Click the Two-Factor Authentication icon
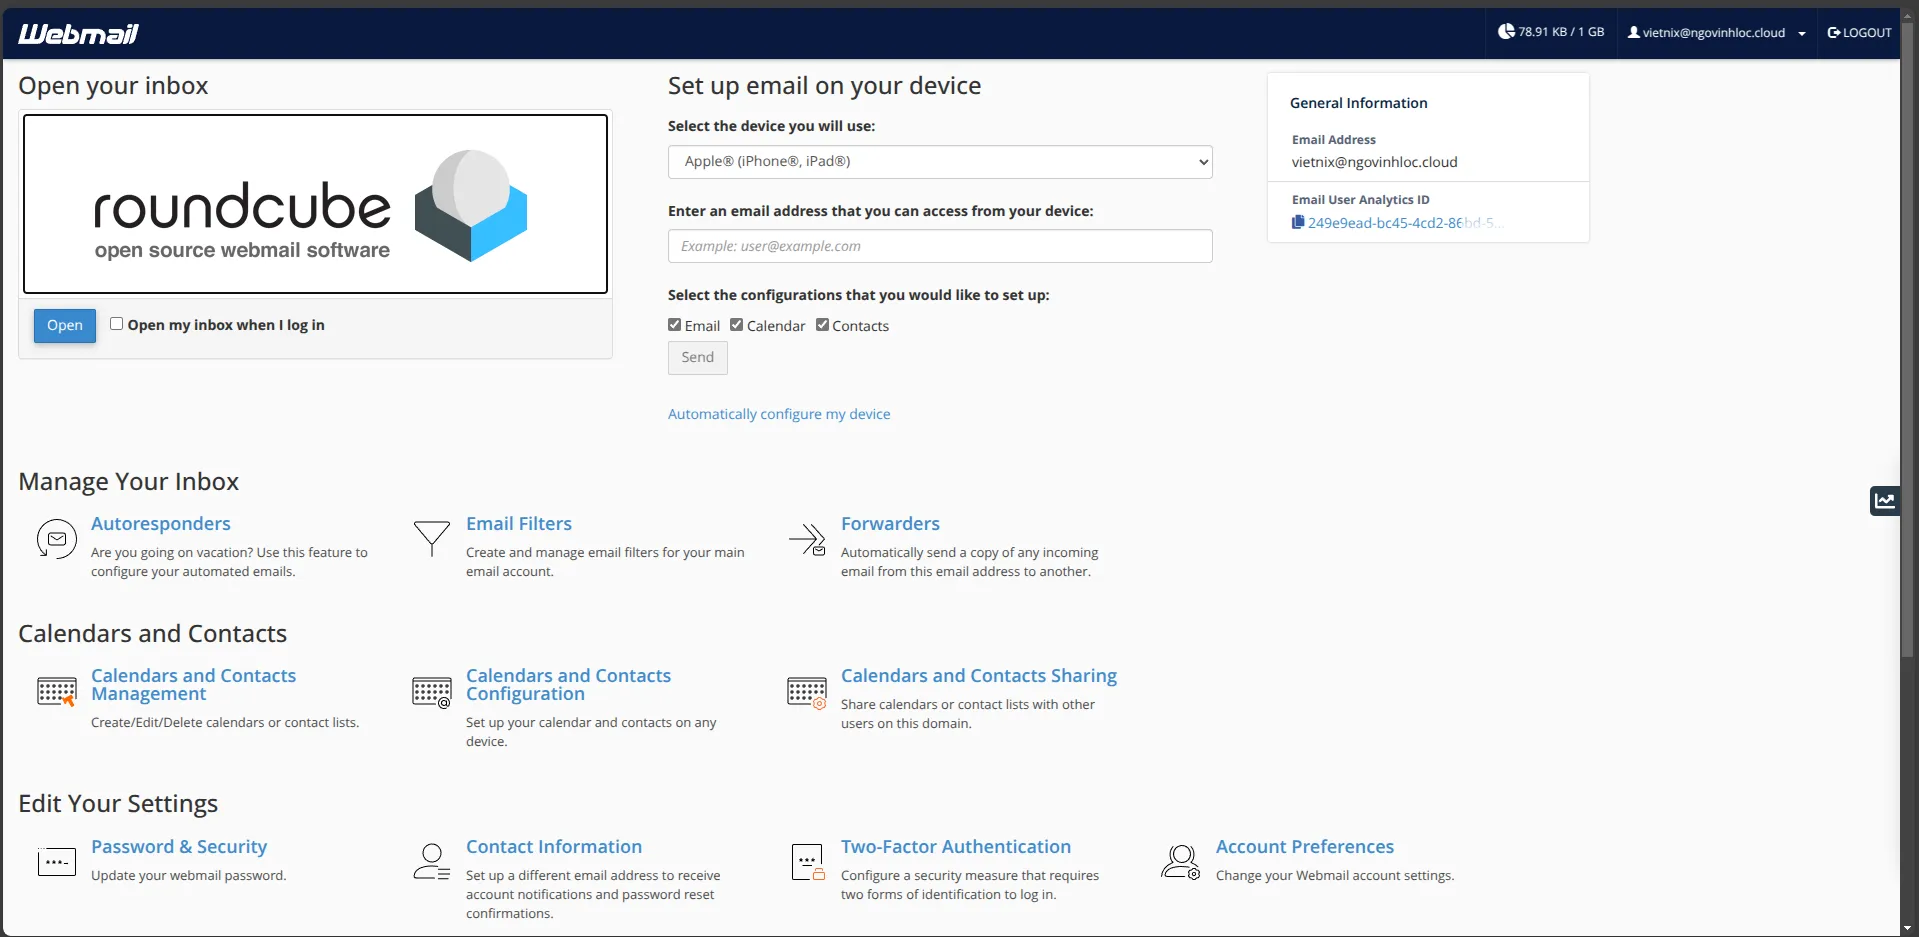Viewport: 1919px width, 937px height. (x=807, y=862)
